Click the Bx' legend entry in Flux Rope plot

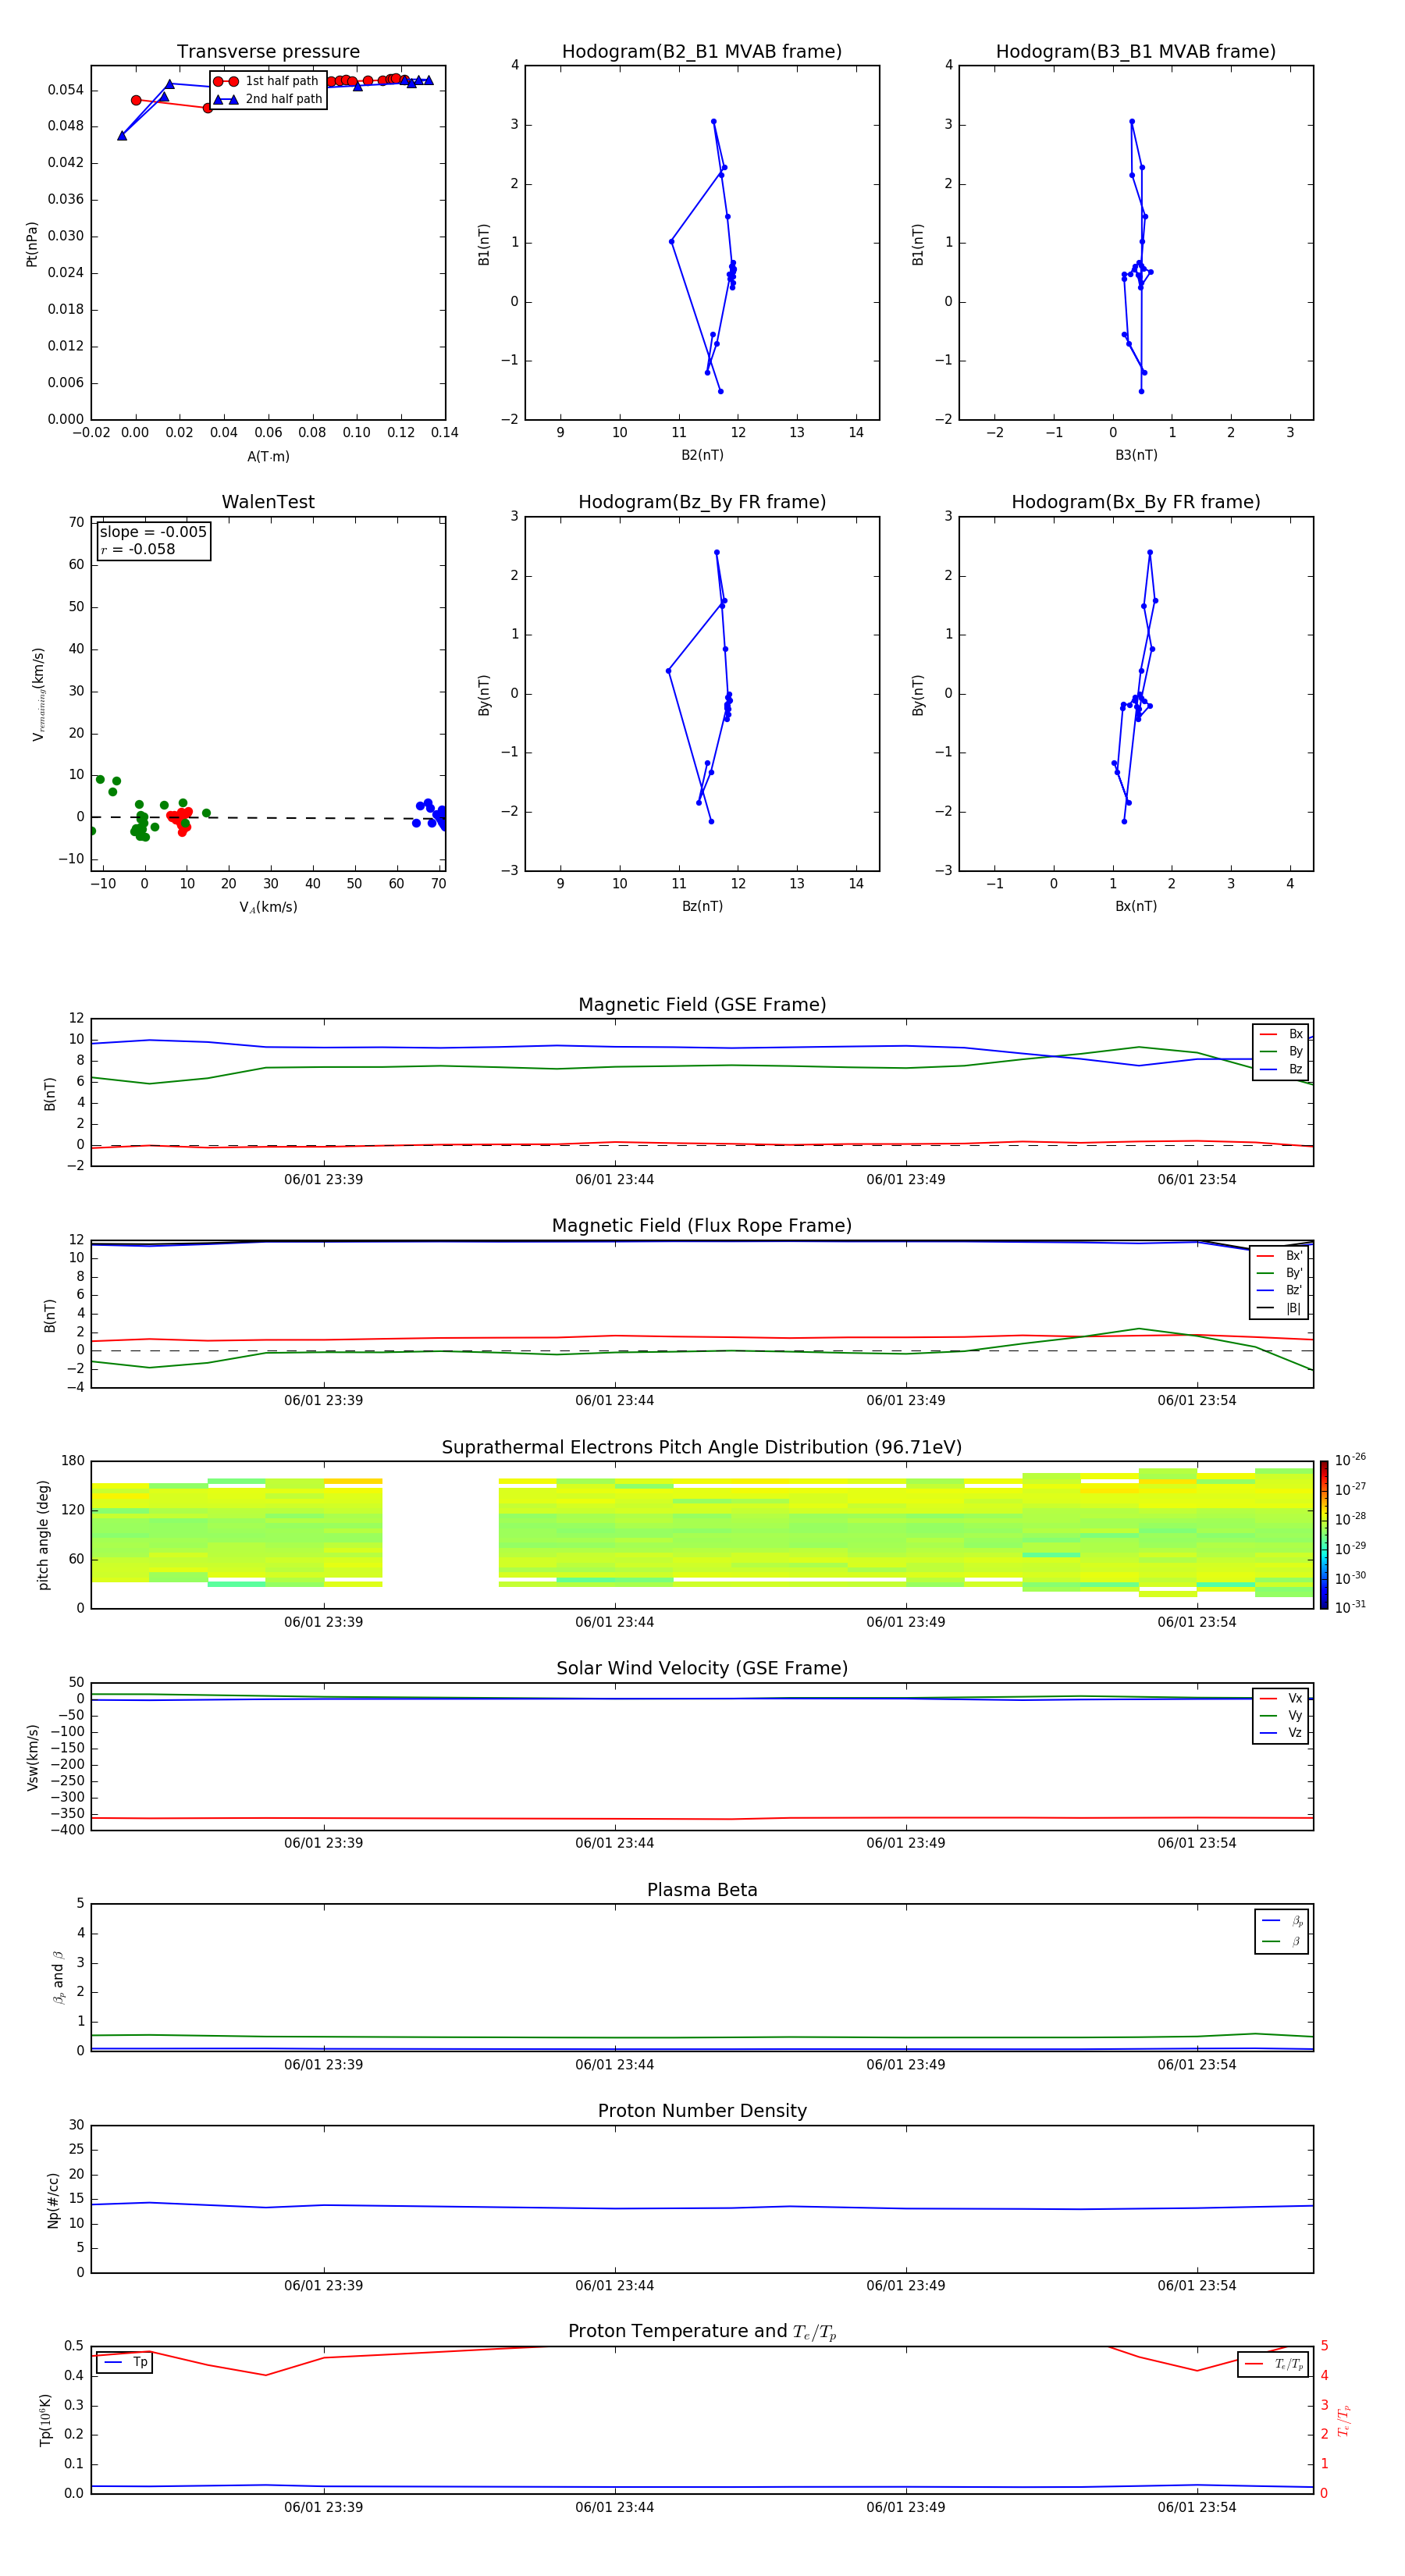[x=1280, y=1256]
